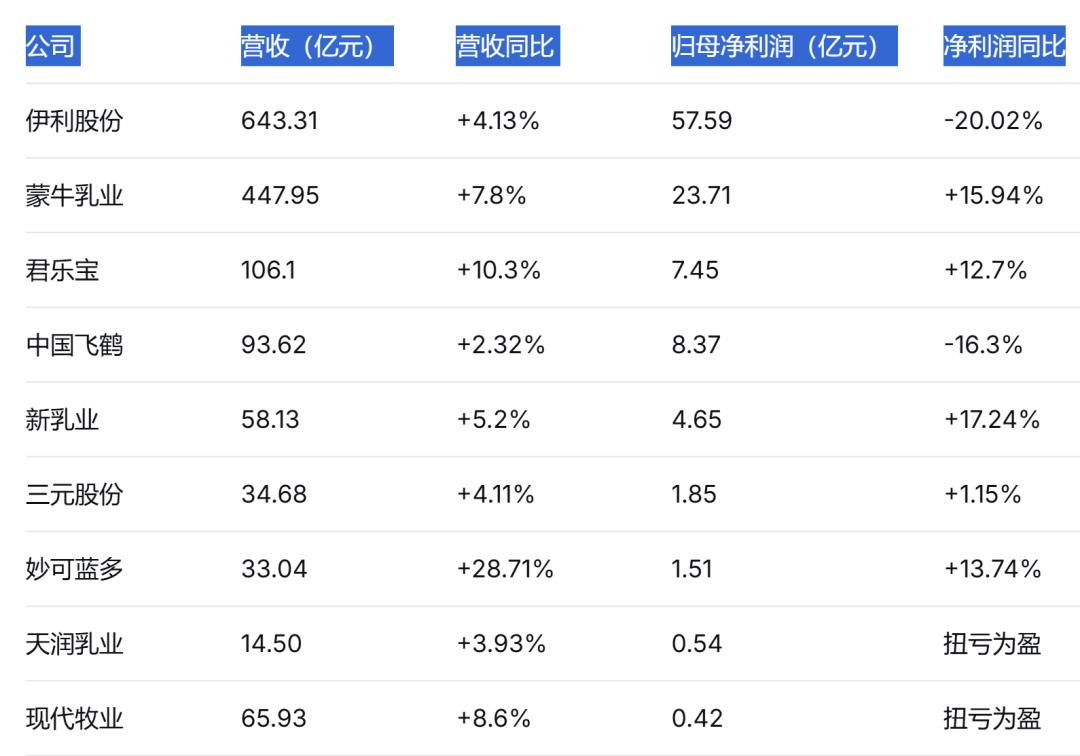Select the 营收（亿元） column header
The image size is (1080, 756).
pyautogui.click(x=317, y=46)
